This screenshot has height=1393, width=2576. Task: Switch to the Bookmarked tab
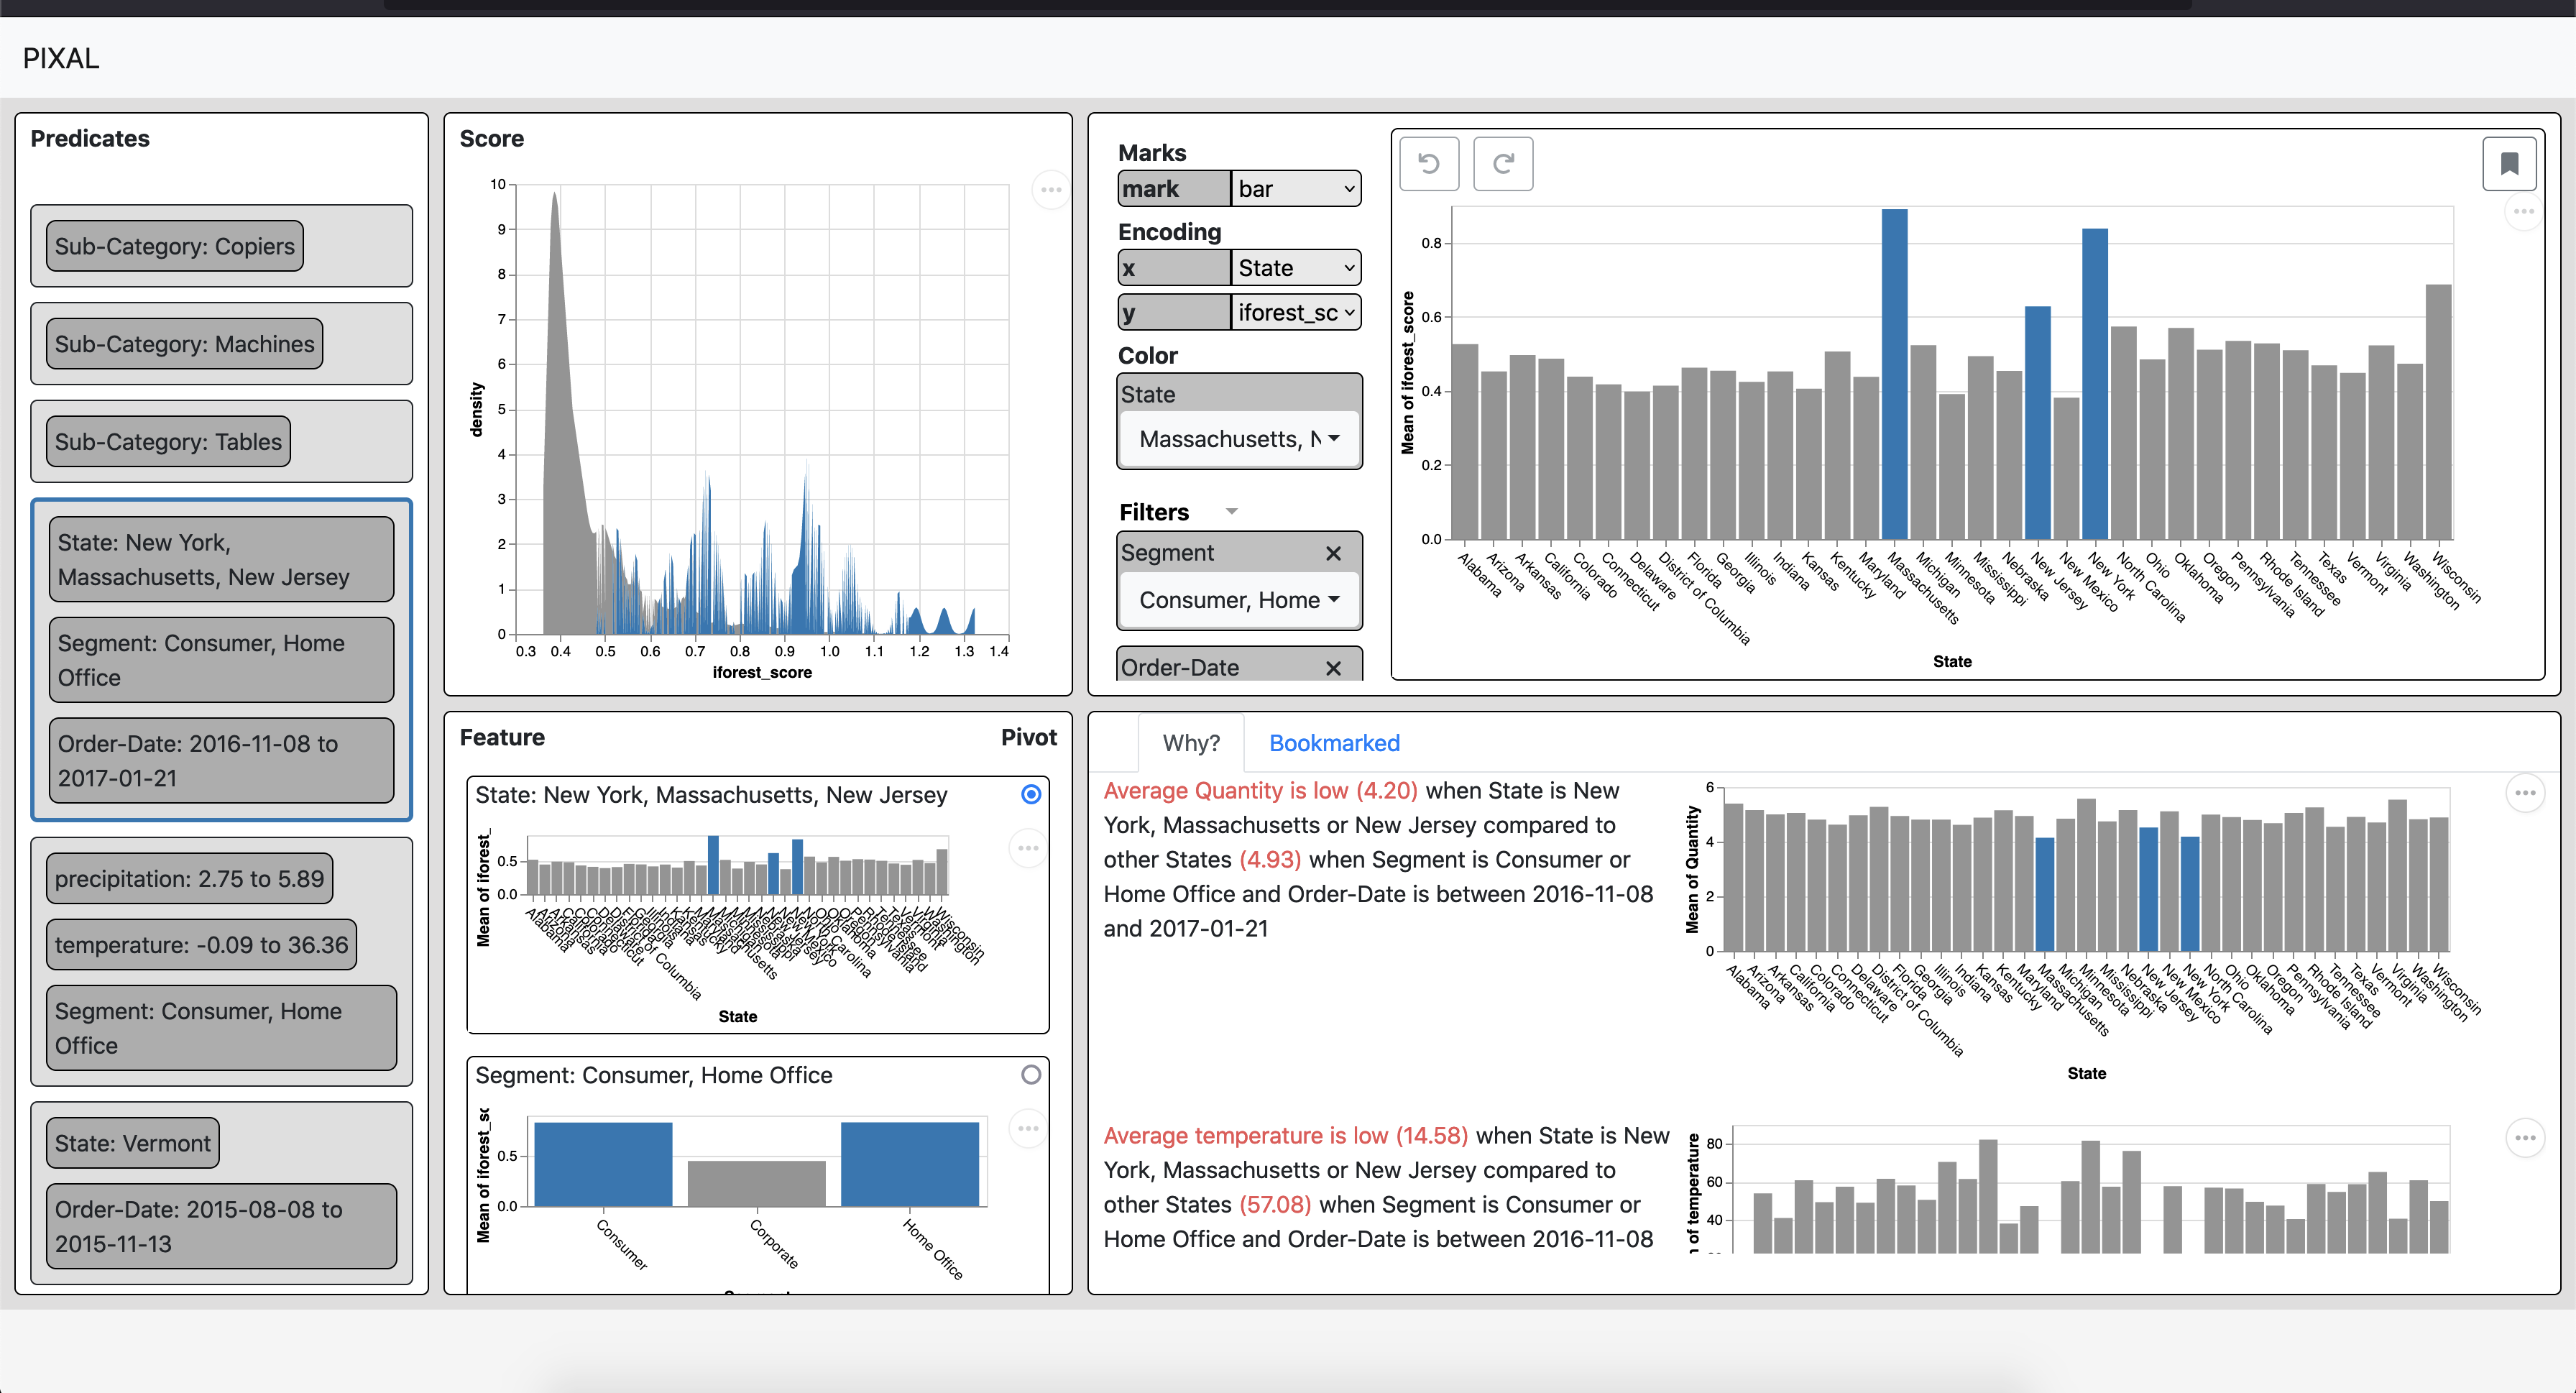click(x=1334, y=743)
